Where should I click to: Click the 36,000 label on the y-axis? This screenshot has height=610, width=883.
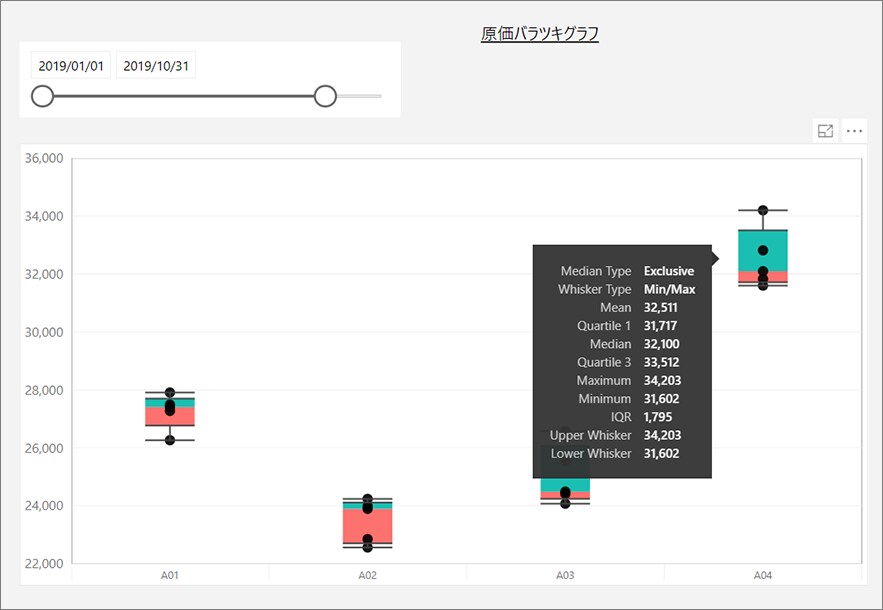(42, 158)
